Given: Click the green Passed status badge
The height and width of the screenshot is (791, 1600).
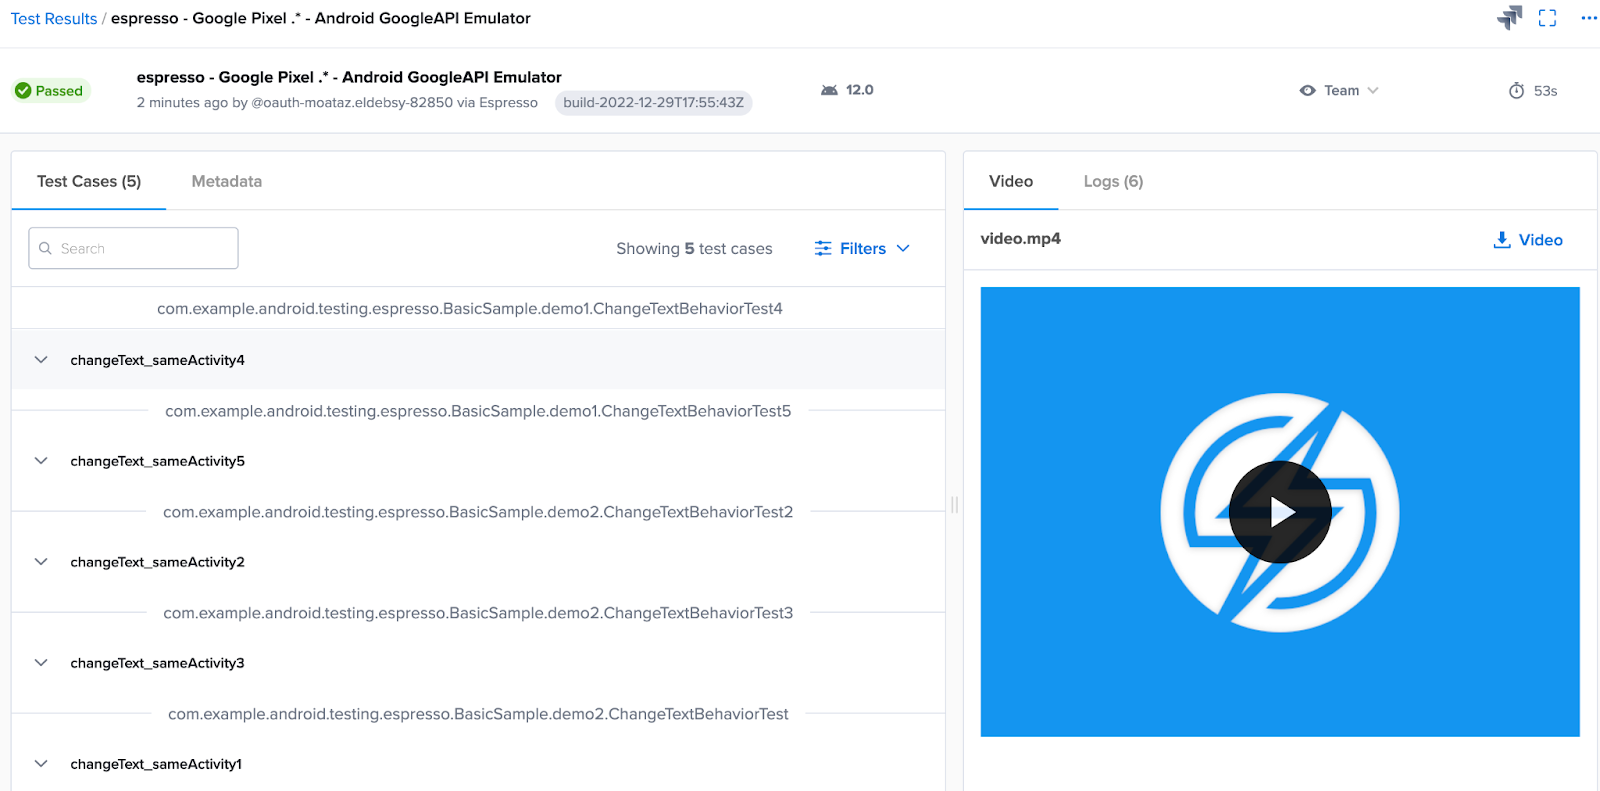Looking at the screenshot, I should click(50, 91).
